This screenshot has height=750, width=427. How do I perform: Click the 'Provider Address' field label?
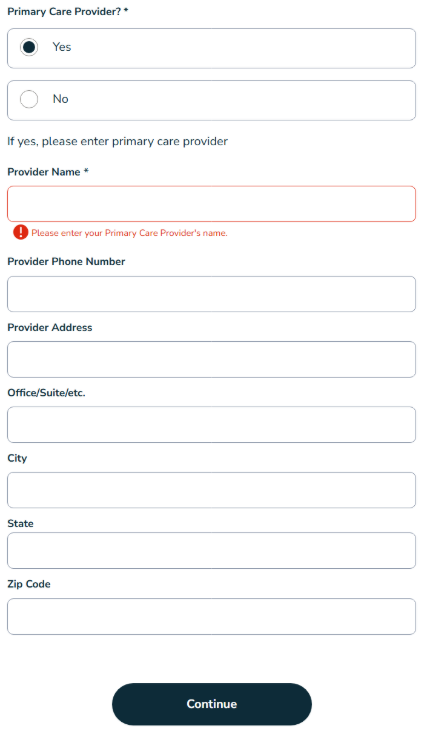click(50, 328)
